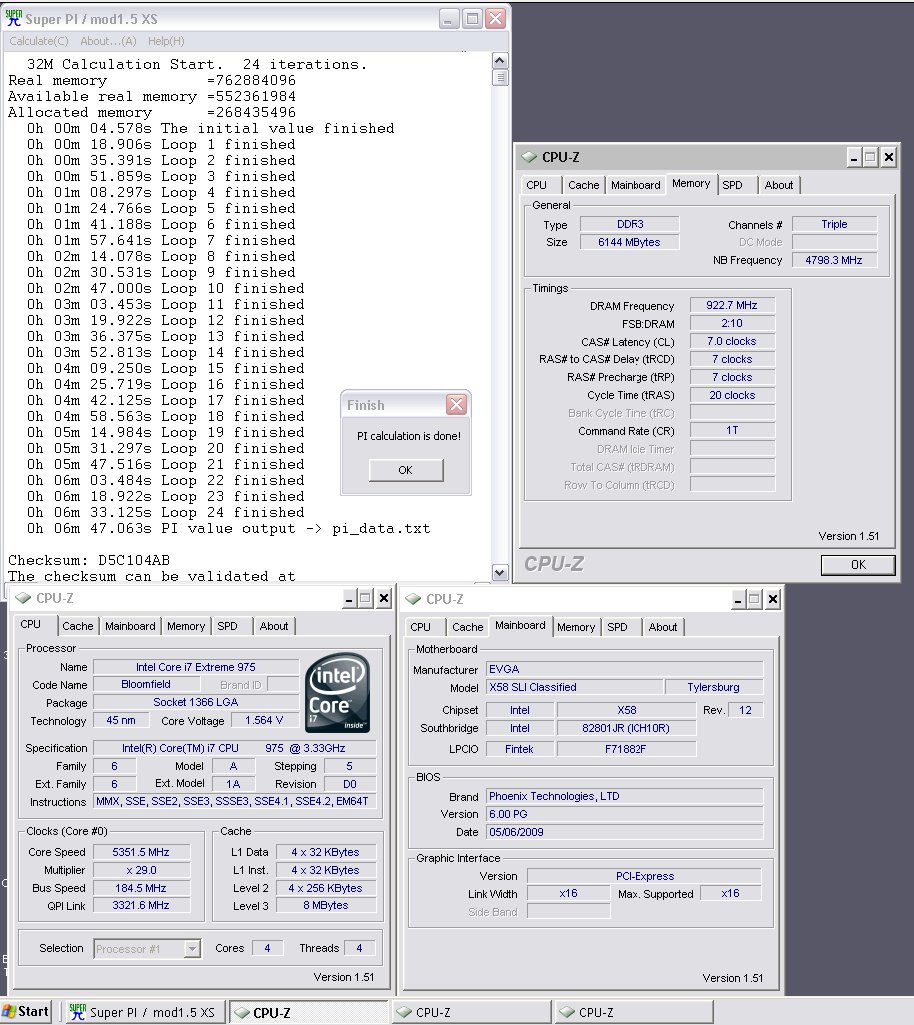Click the NB Frequency 4798.3 MHz value
This screenshot has height=1025, width=914.
pos(834,260)
